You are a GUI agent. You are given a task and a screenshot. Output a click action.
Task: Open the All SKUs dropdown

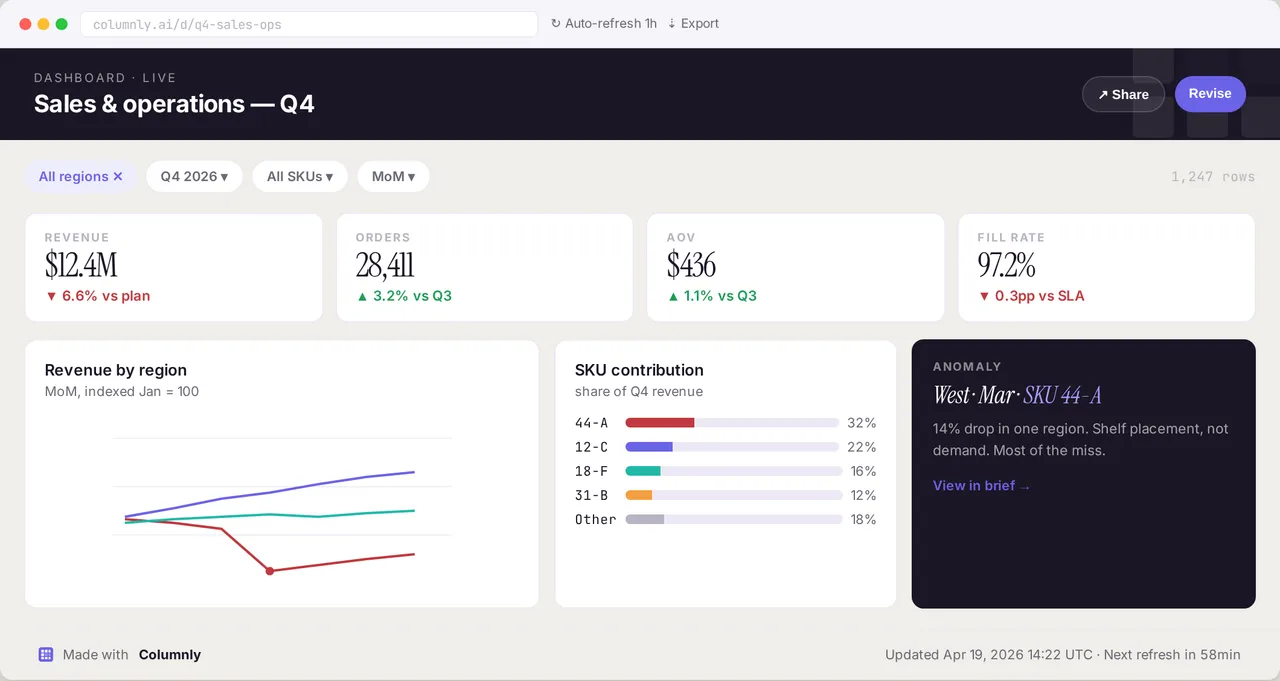(x=300, y=176)
